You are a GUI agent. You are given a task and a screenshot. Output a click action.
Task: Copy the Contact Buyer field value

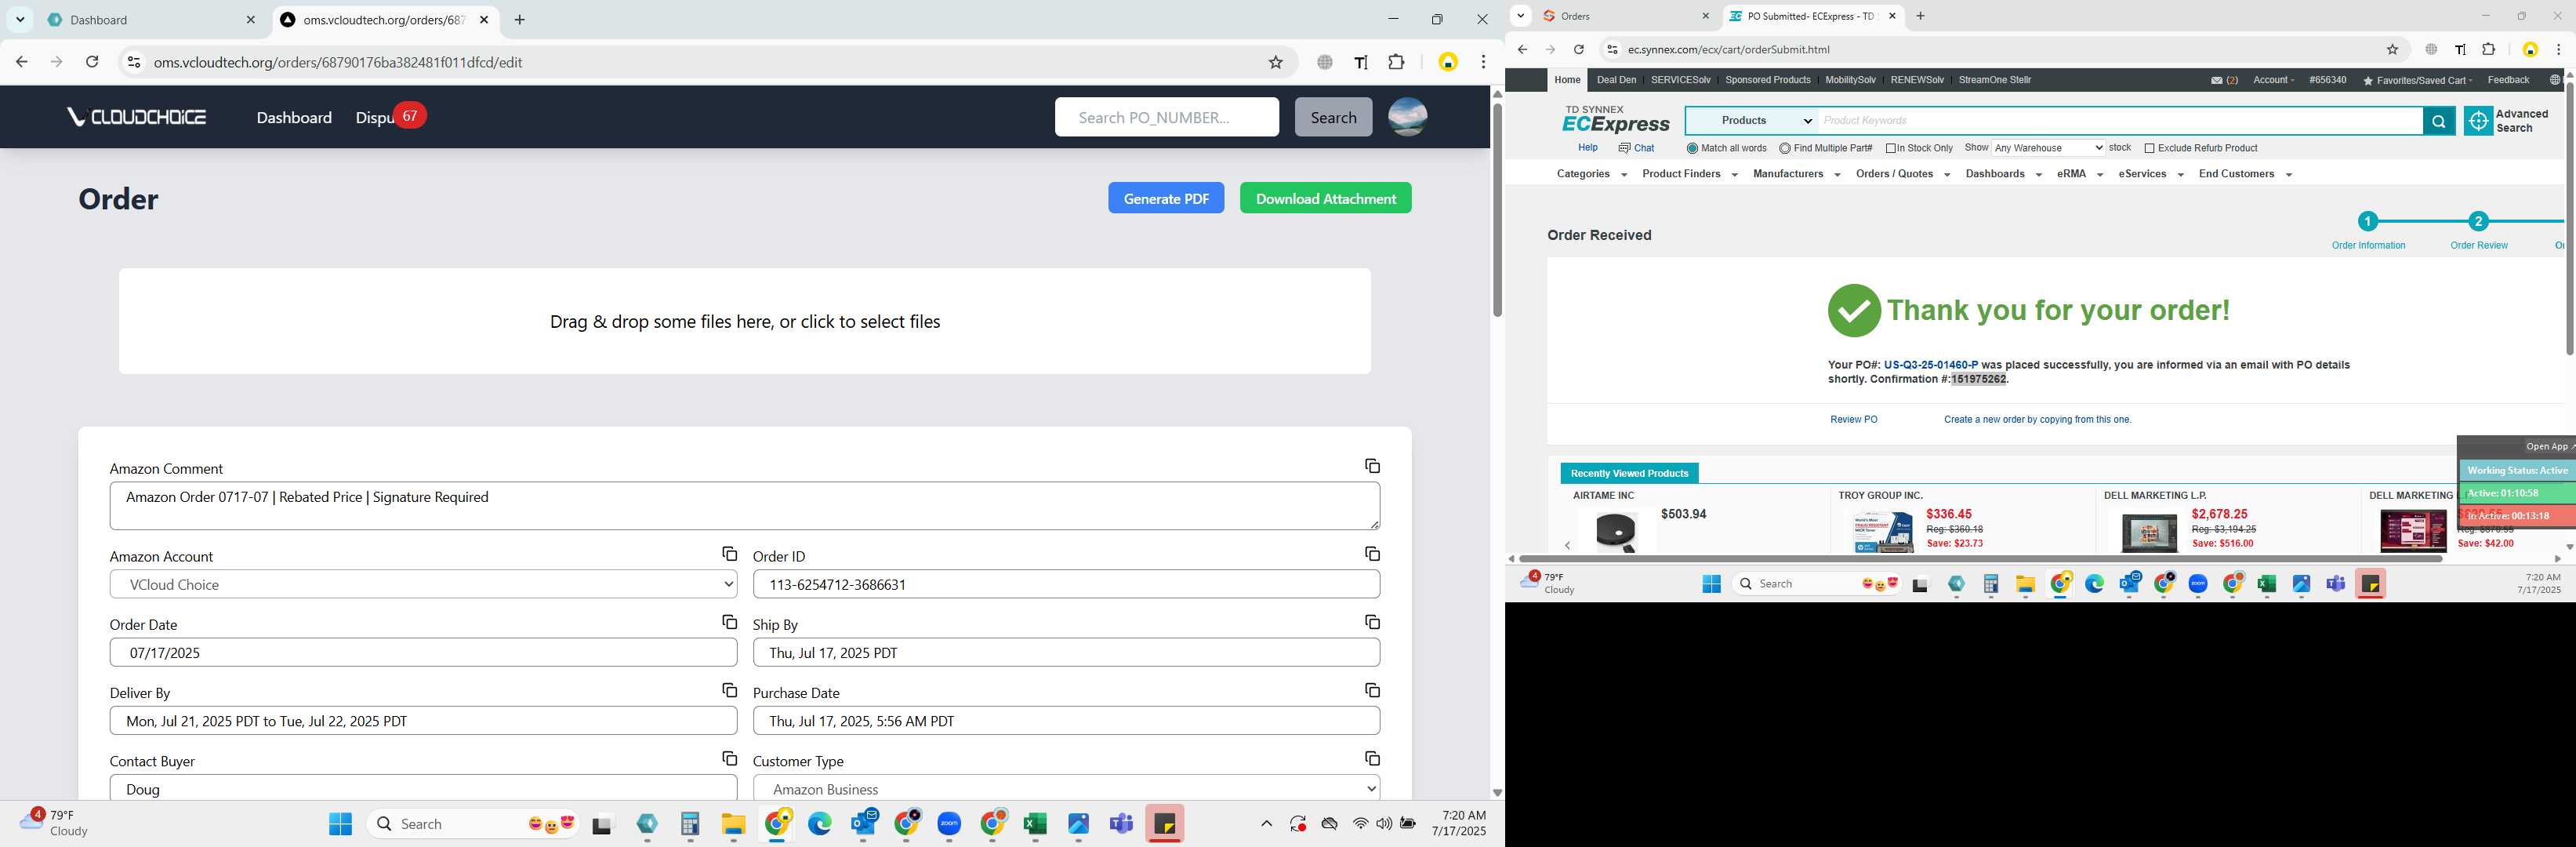pos(729,759)
